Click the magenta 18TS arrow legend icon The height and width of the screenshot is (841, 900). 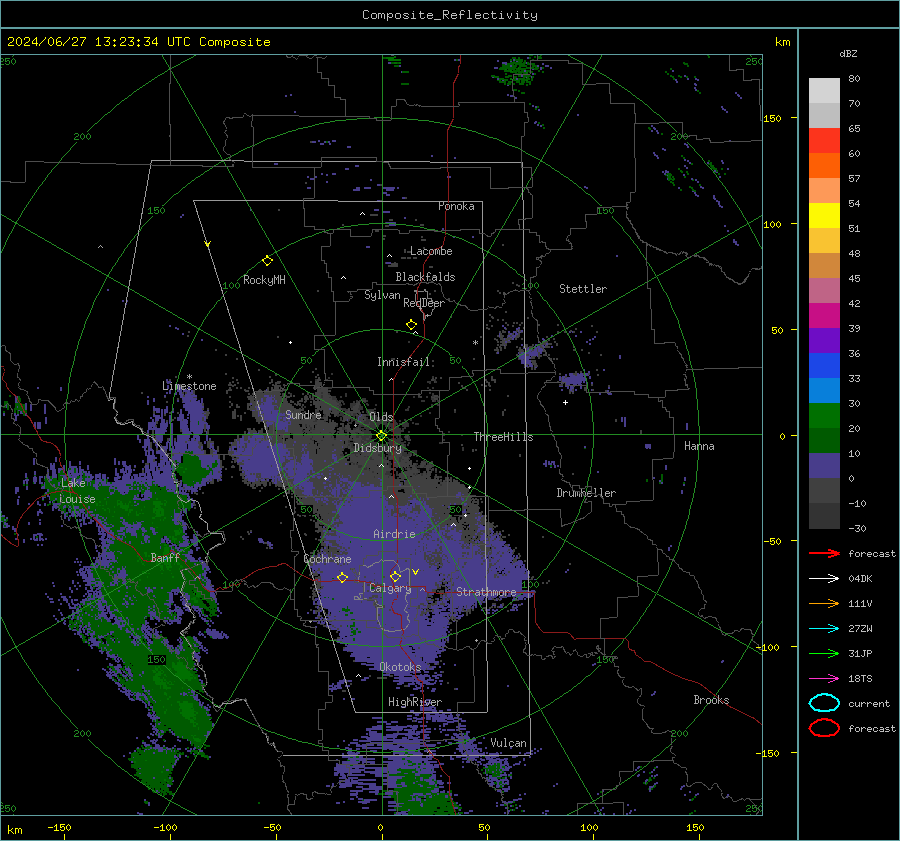pyautogui.click(x=824, y=679)
